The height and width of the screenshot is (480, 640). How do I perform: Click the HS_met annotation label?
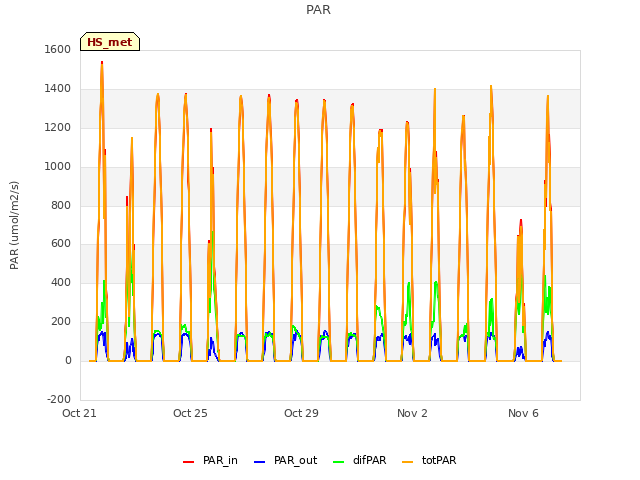click(x=110, y=42)
